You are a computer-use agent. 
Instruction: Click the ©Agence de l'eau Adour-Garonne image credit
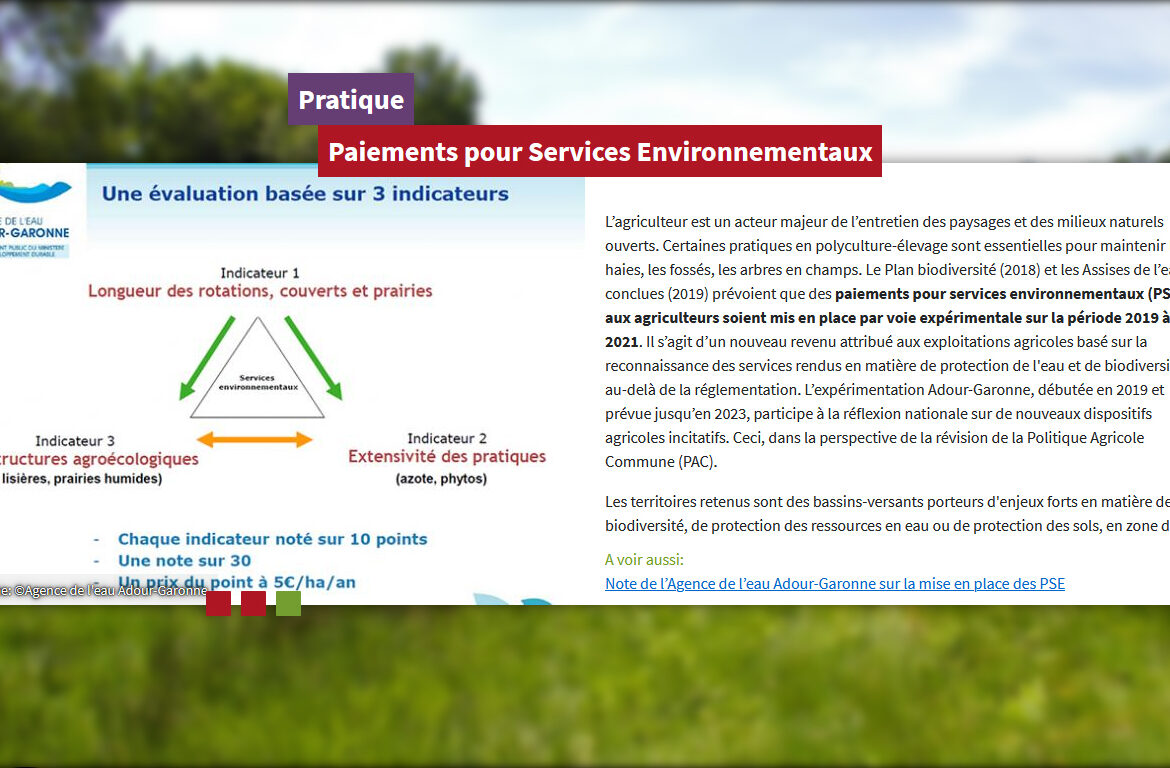click(104, 590)
